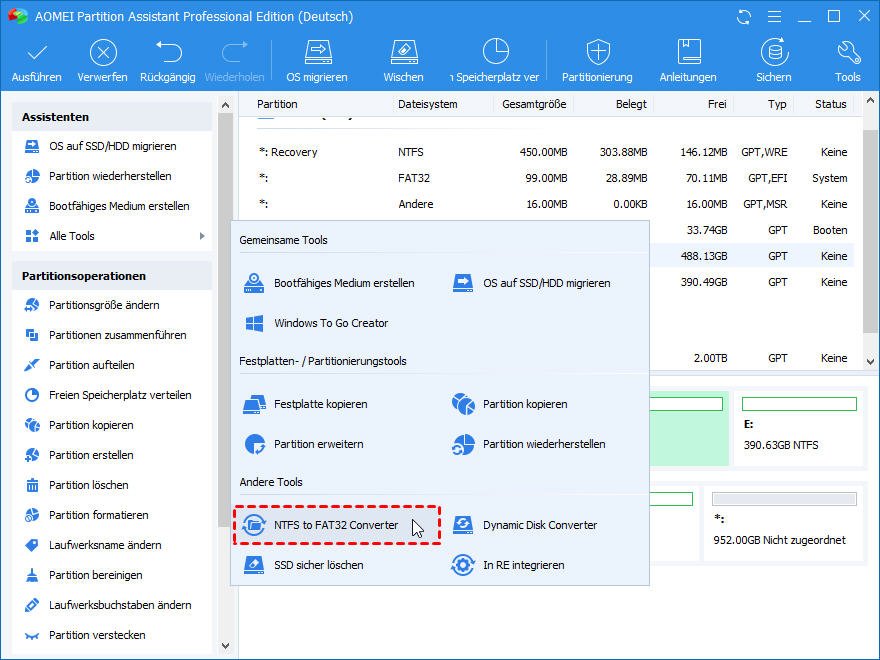
Task: Launch Windows To Go Creator
Action: (x=317, y=323)
